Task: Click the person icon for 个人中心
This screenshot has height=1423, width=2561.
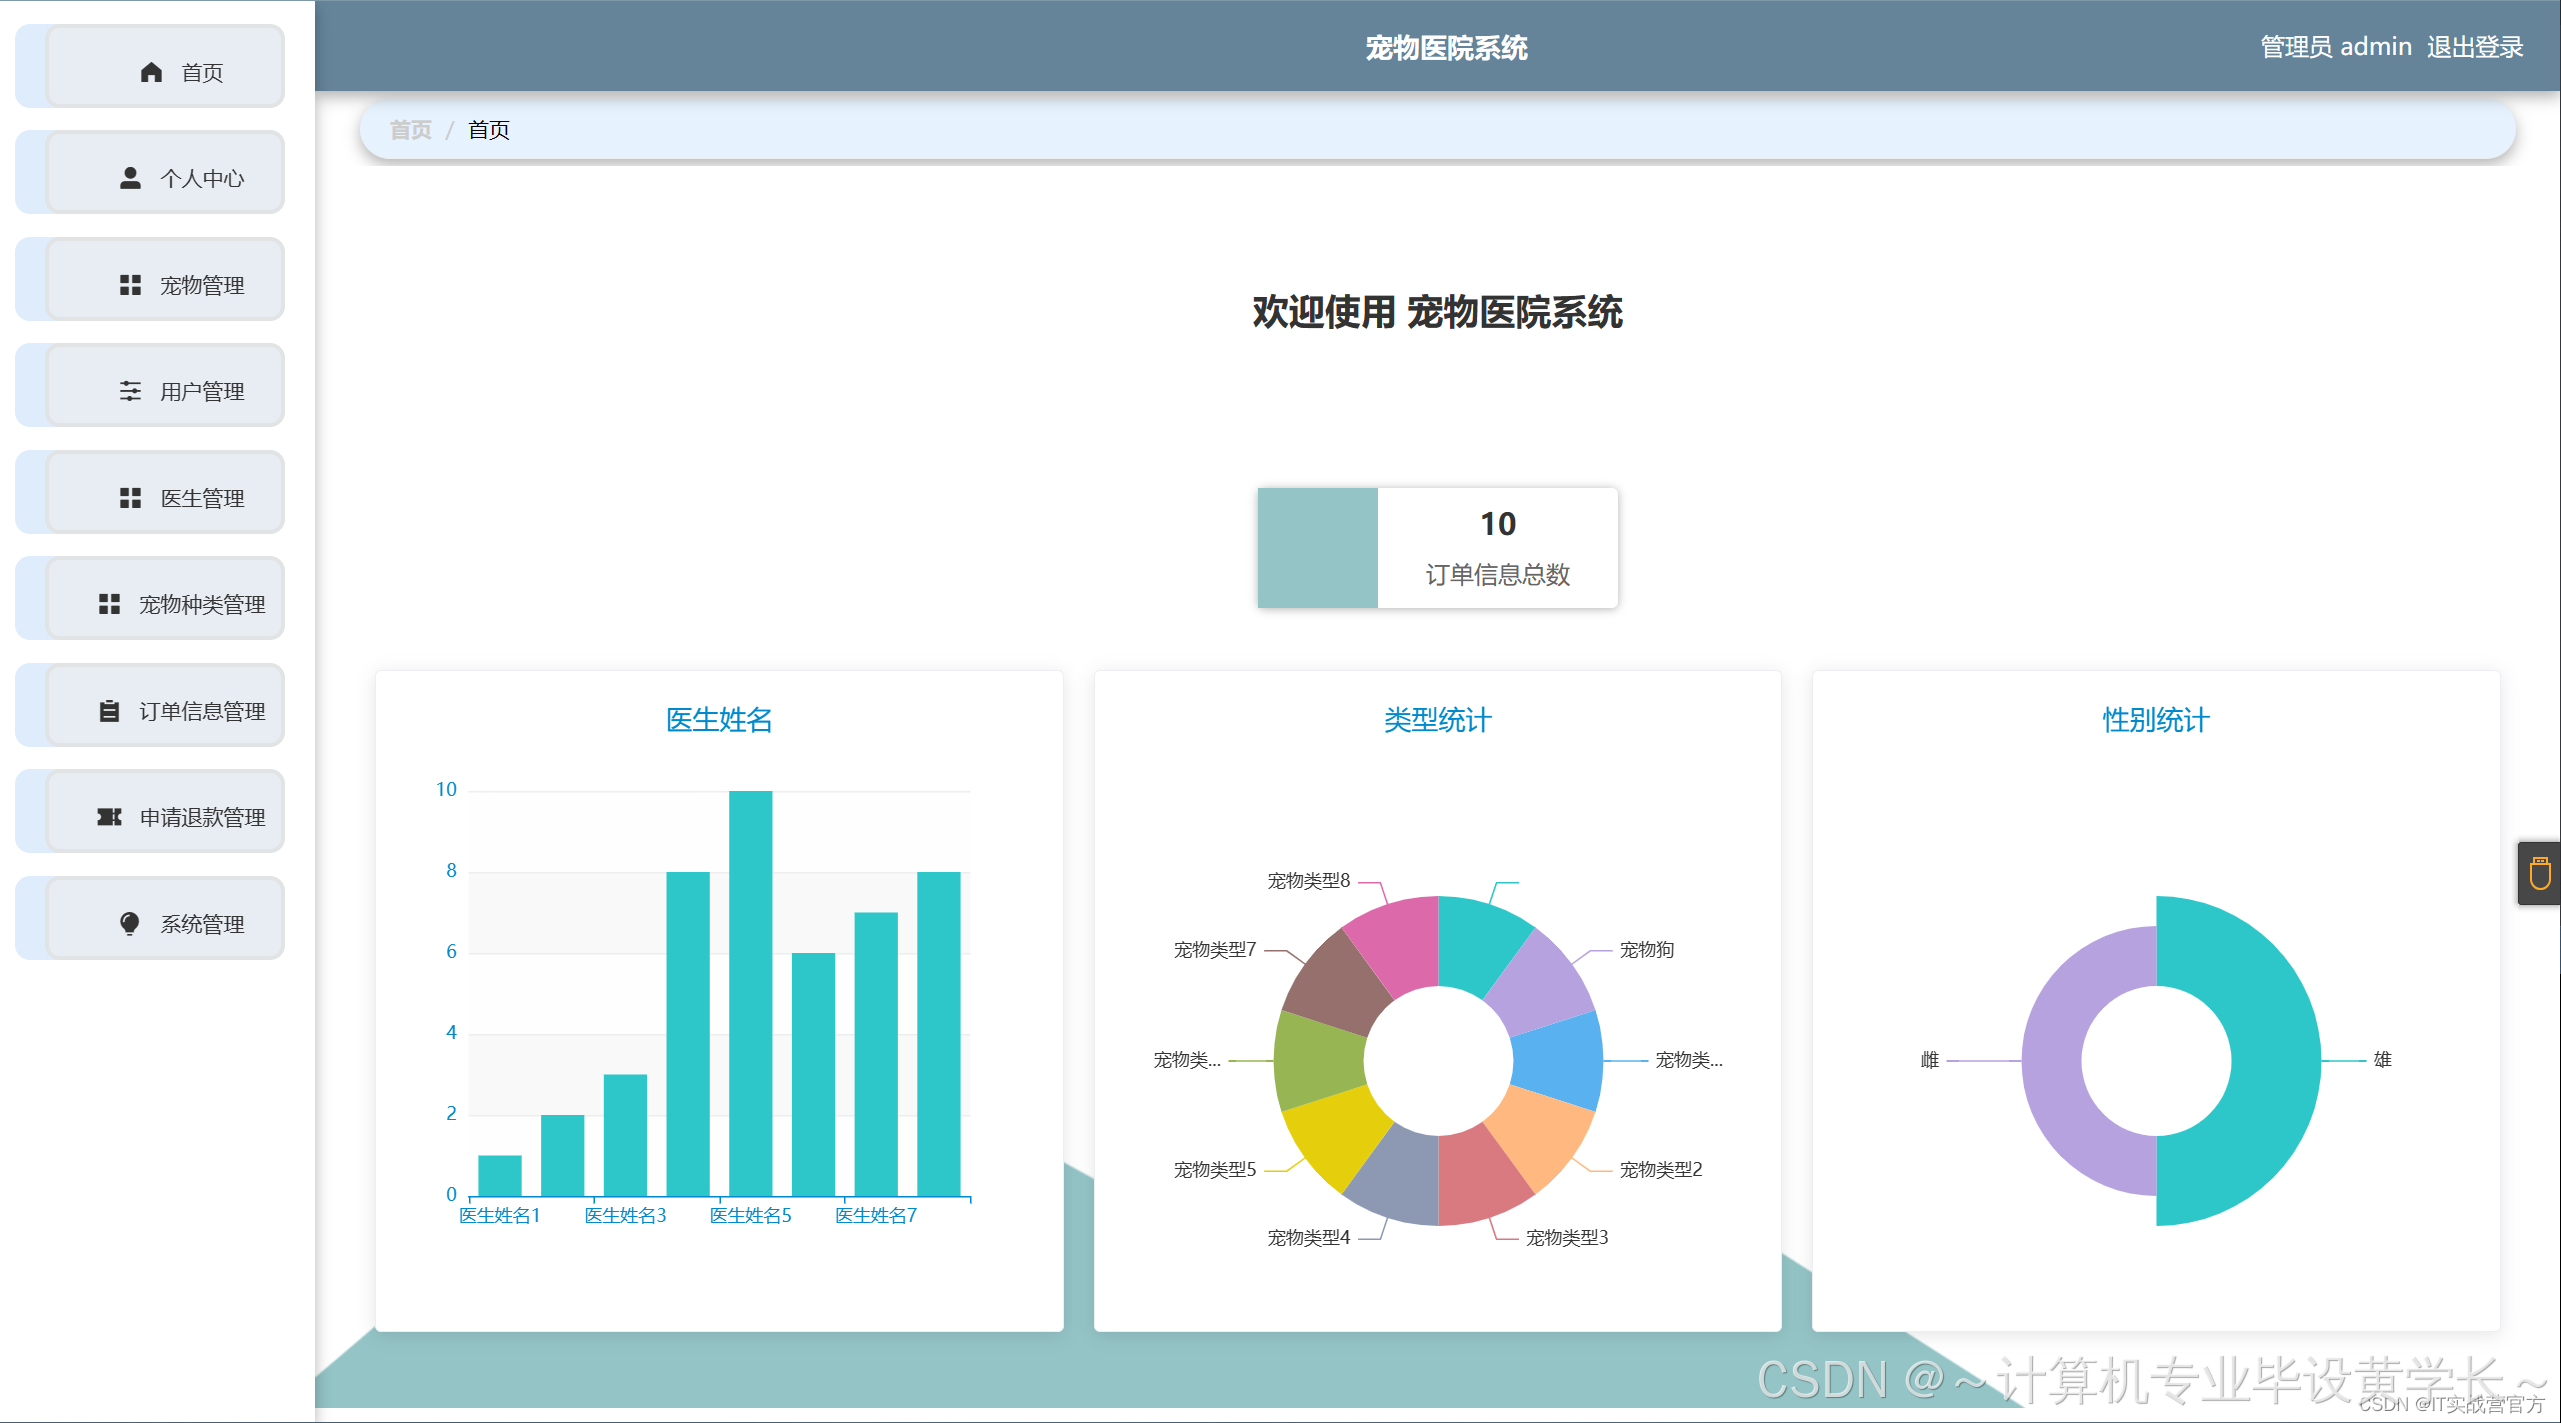Action: click(130, 178)
